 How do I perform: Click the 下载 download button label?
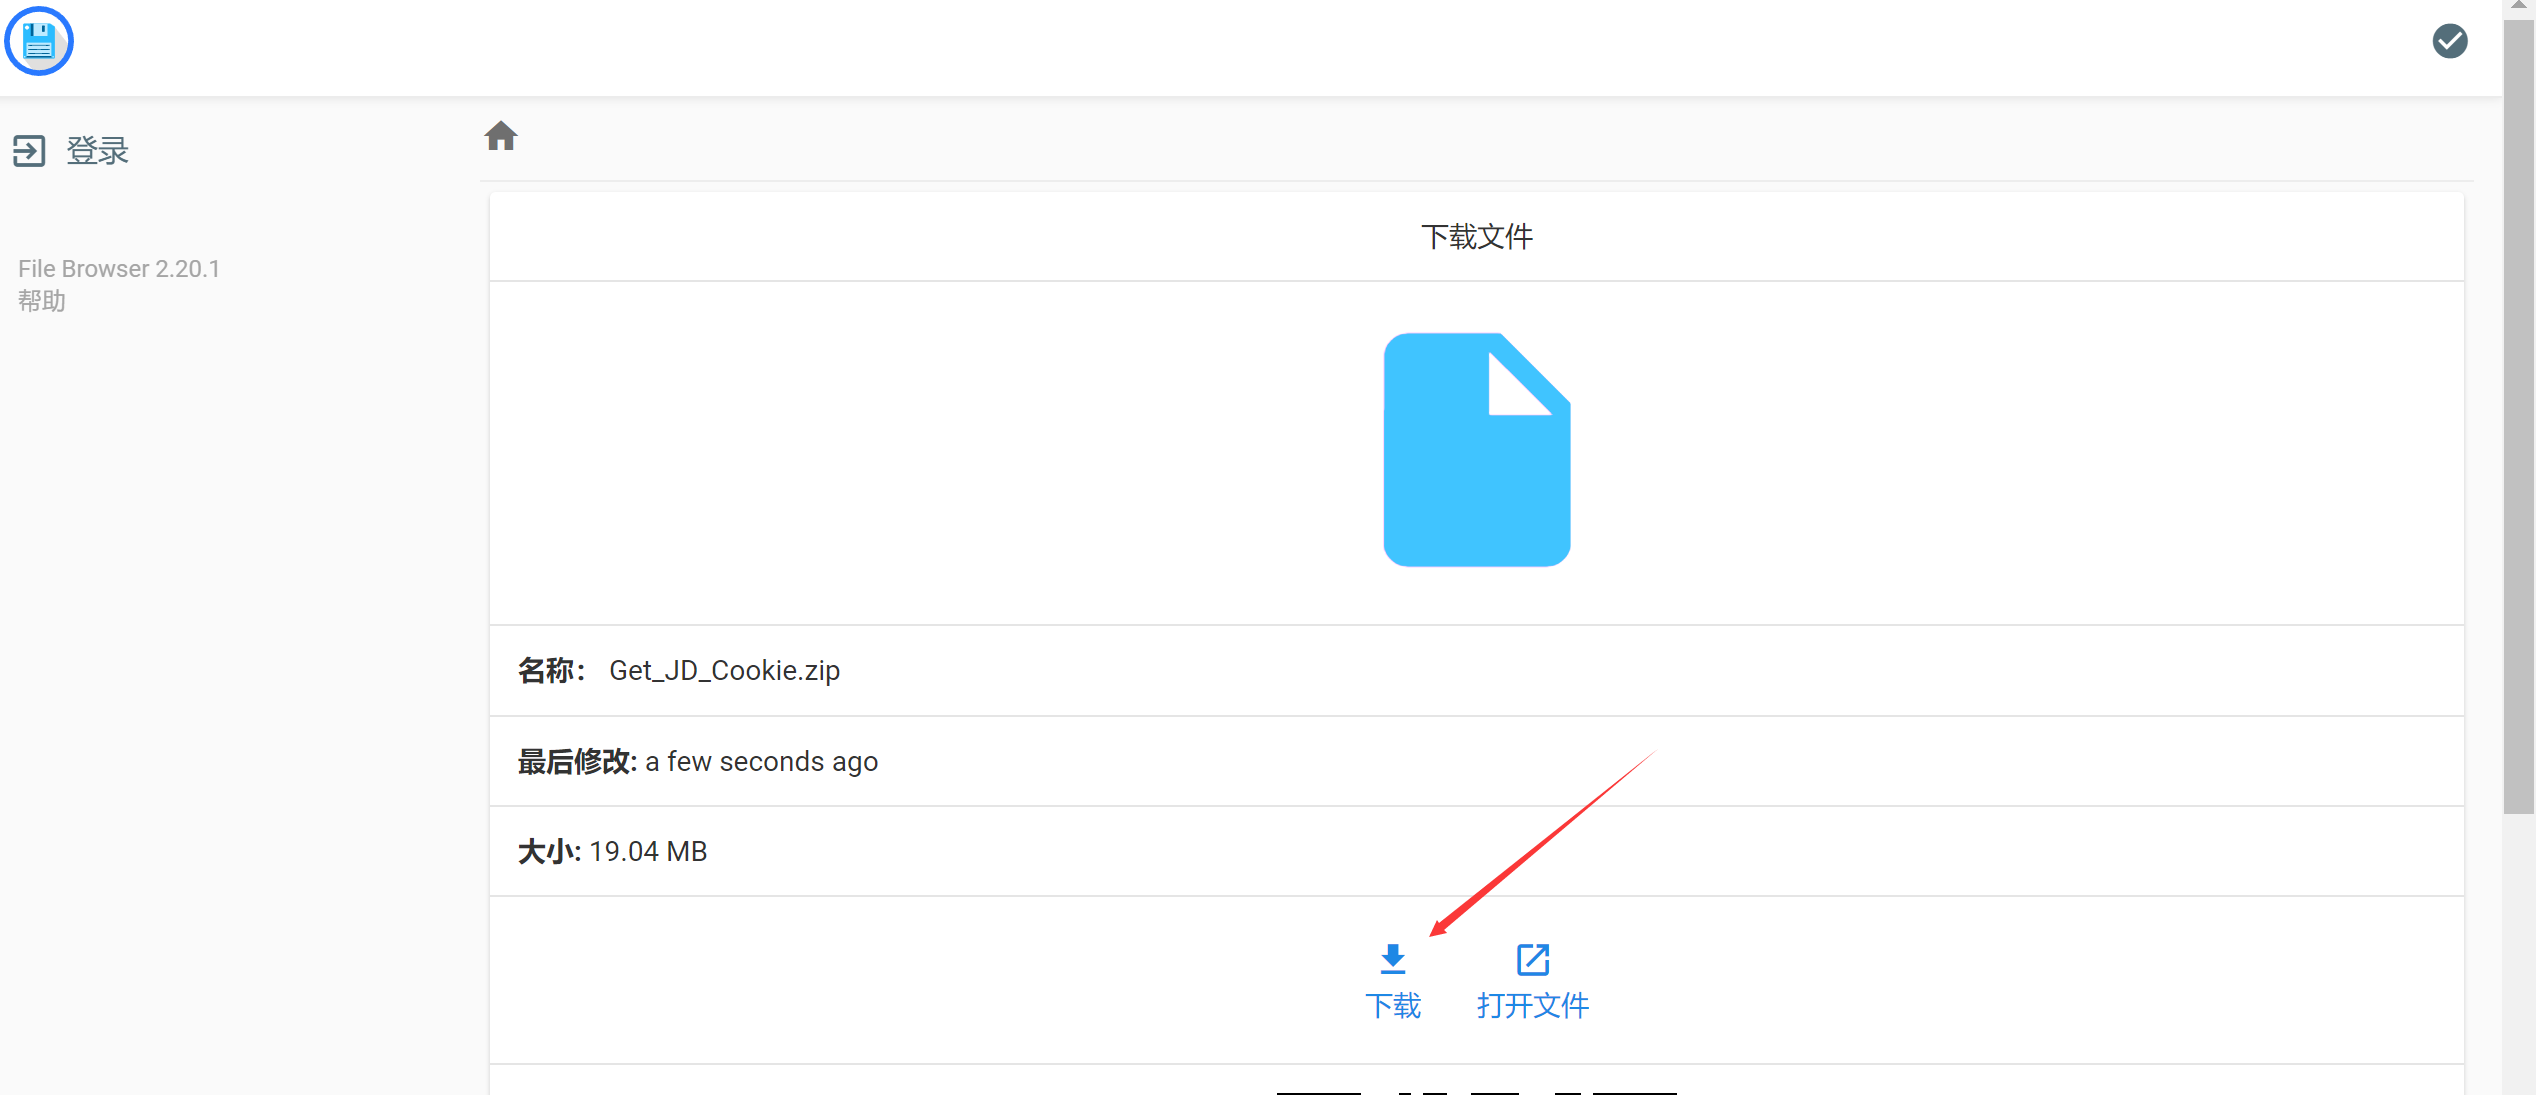click(x=1392, y=1005)
